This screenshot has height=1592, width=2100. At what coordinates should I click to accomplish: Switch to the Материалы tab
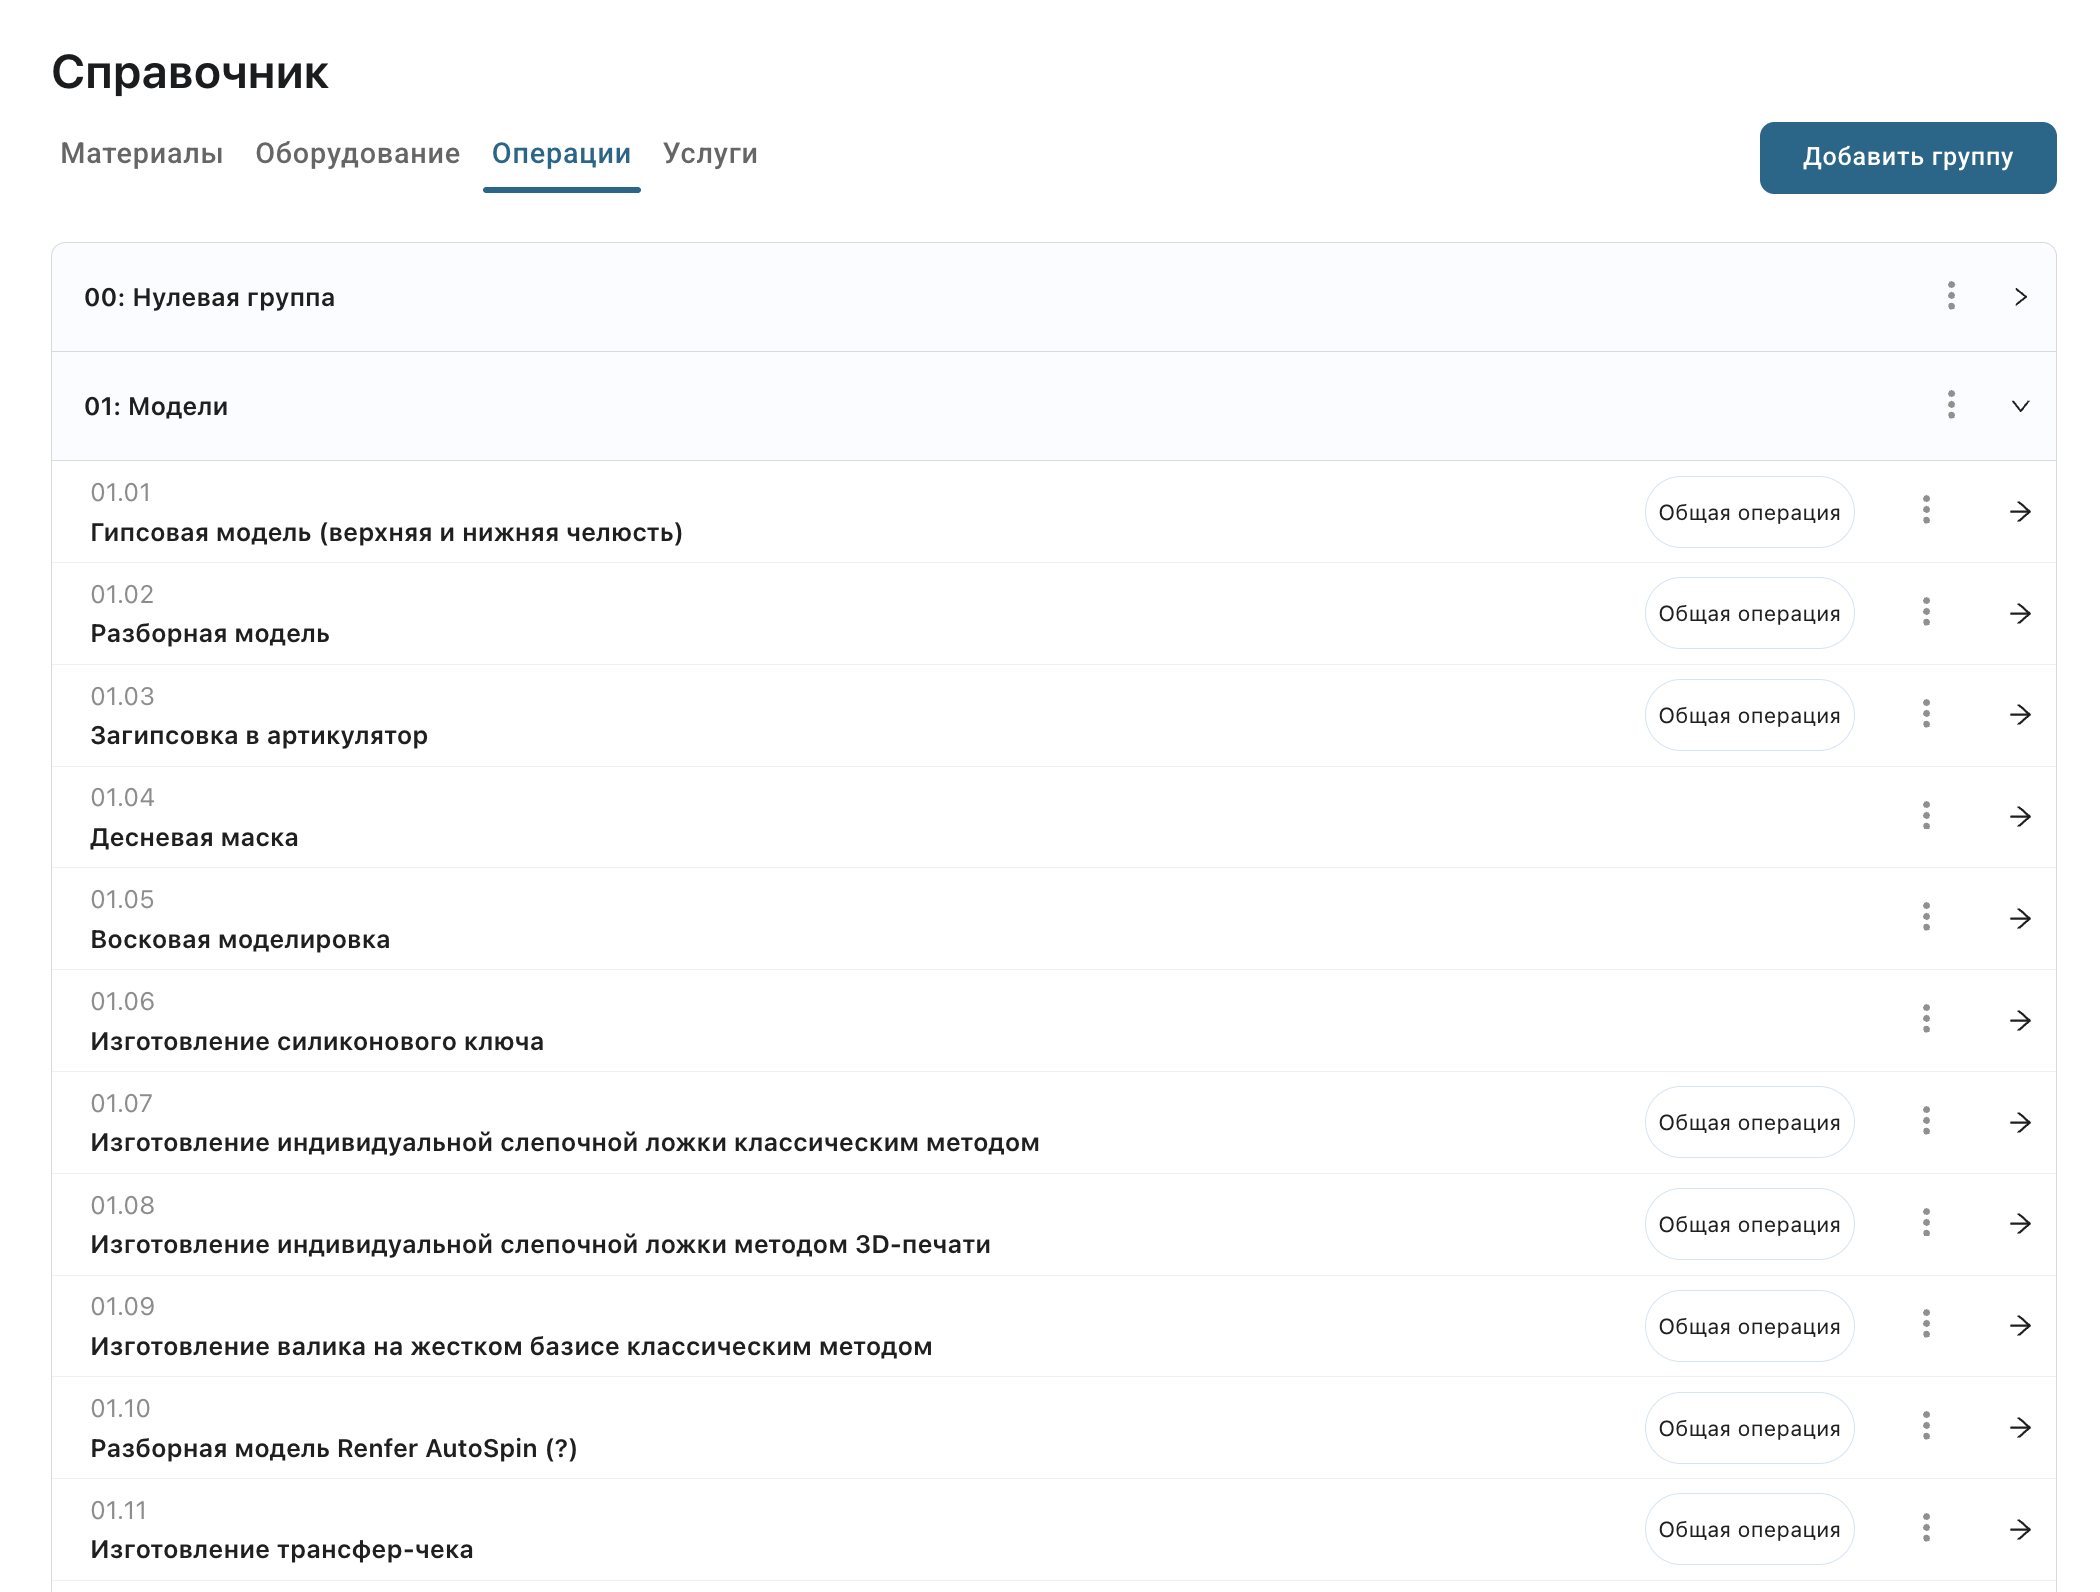(142, 154)
